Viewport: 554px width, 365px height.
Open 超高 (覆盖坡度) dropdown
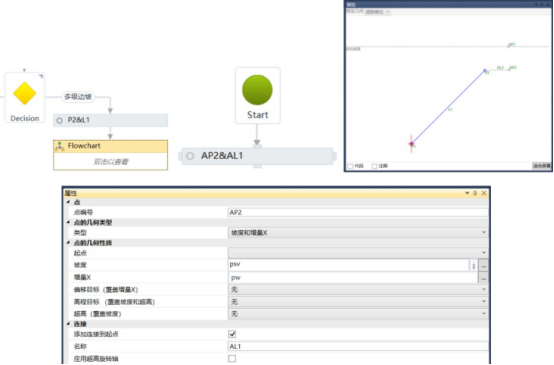point(358,314)
